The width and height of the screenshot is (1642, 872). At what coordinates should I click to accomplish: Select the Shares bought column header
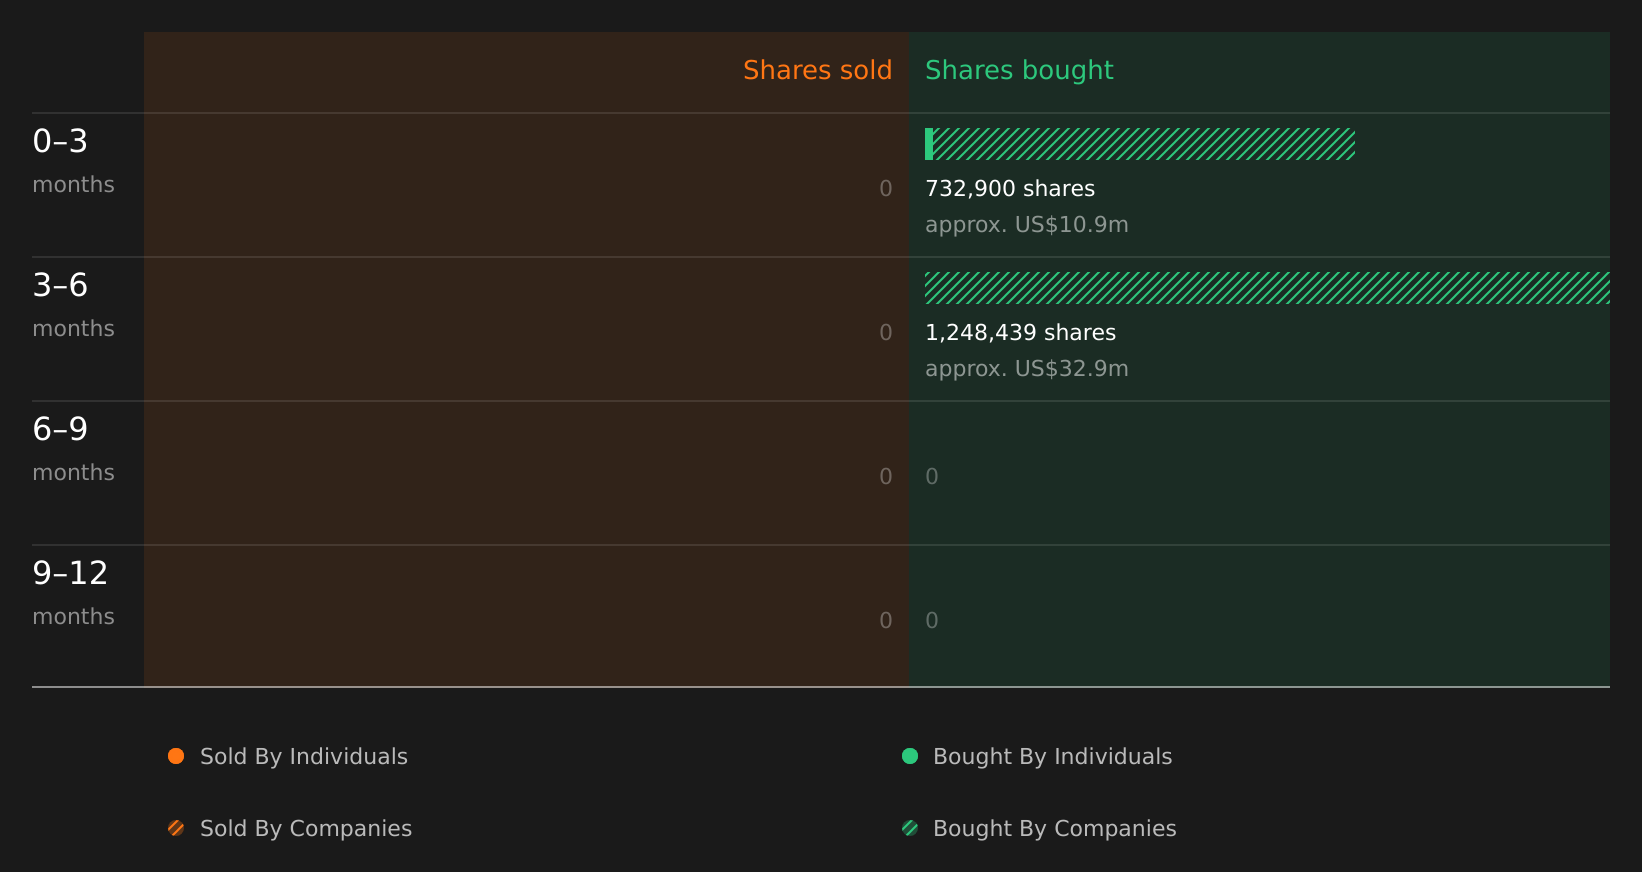[x=1019, y=71]
